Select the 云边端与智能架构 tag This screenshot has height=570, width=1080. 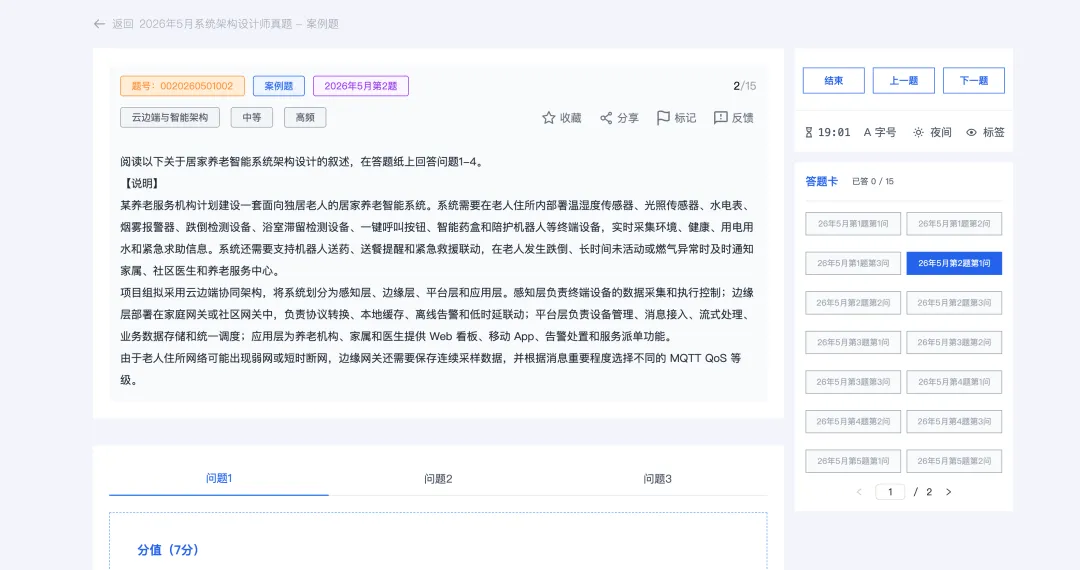pyautogui.click(x=170, y=118)
